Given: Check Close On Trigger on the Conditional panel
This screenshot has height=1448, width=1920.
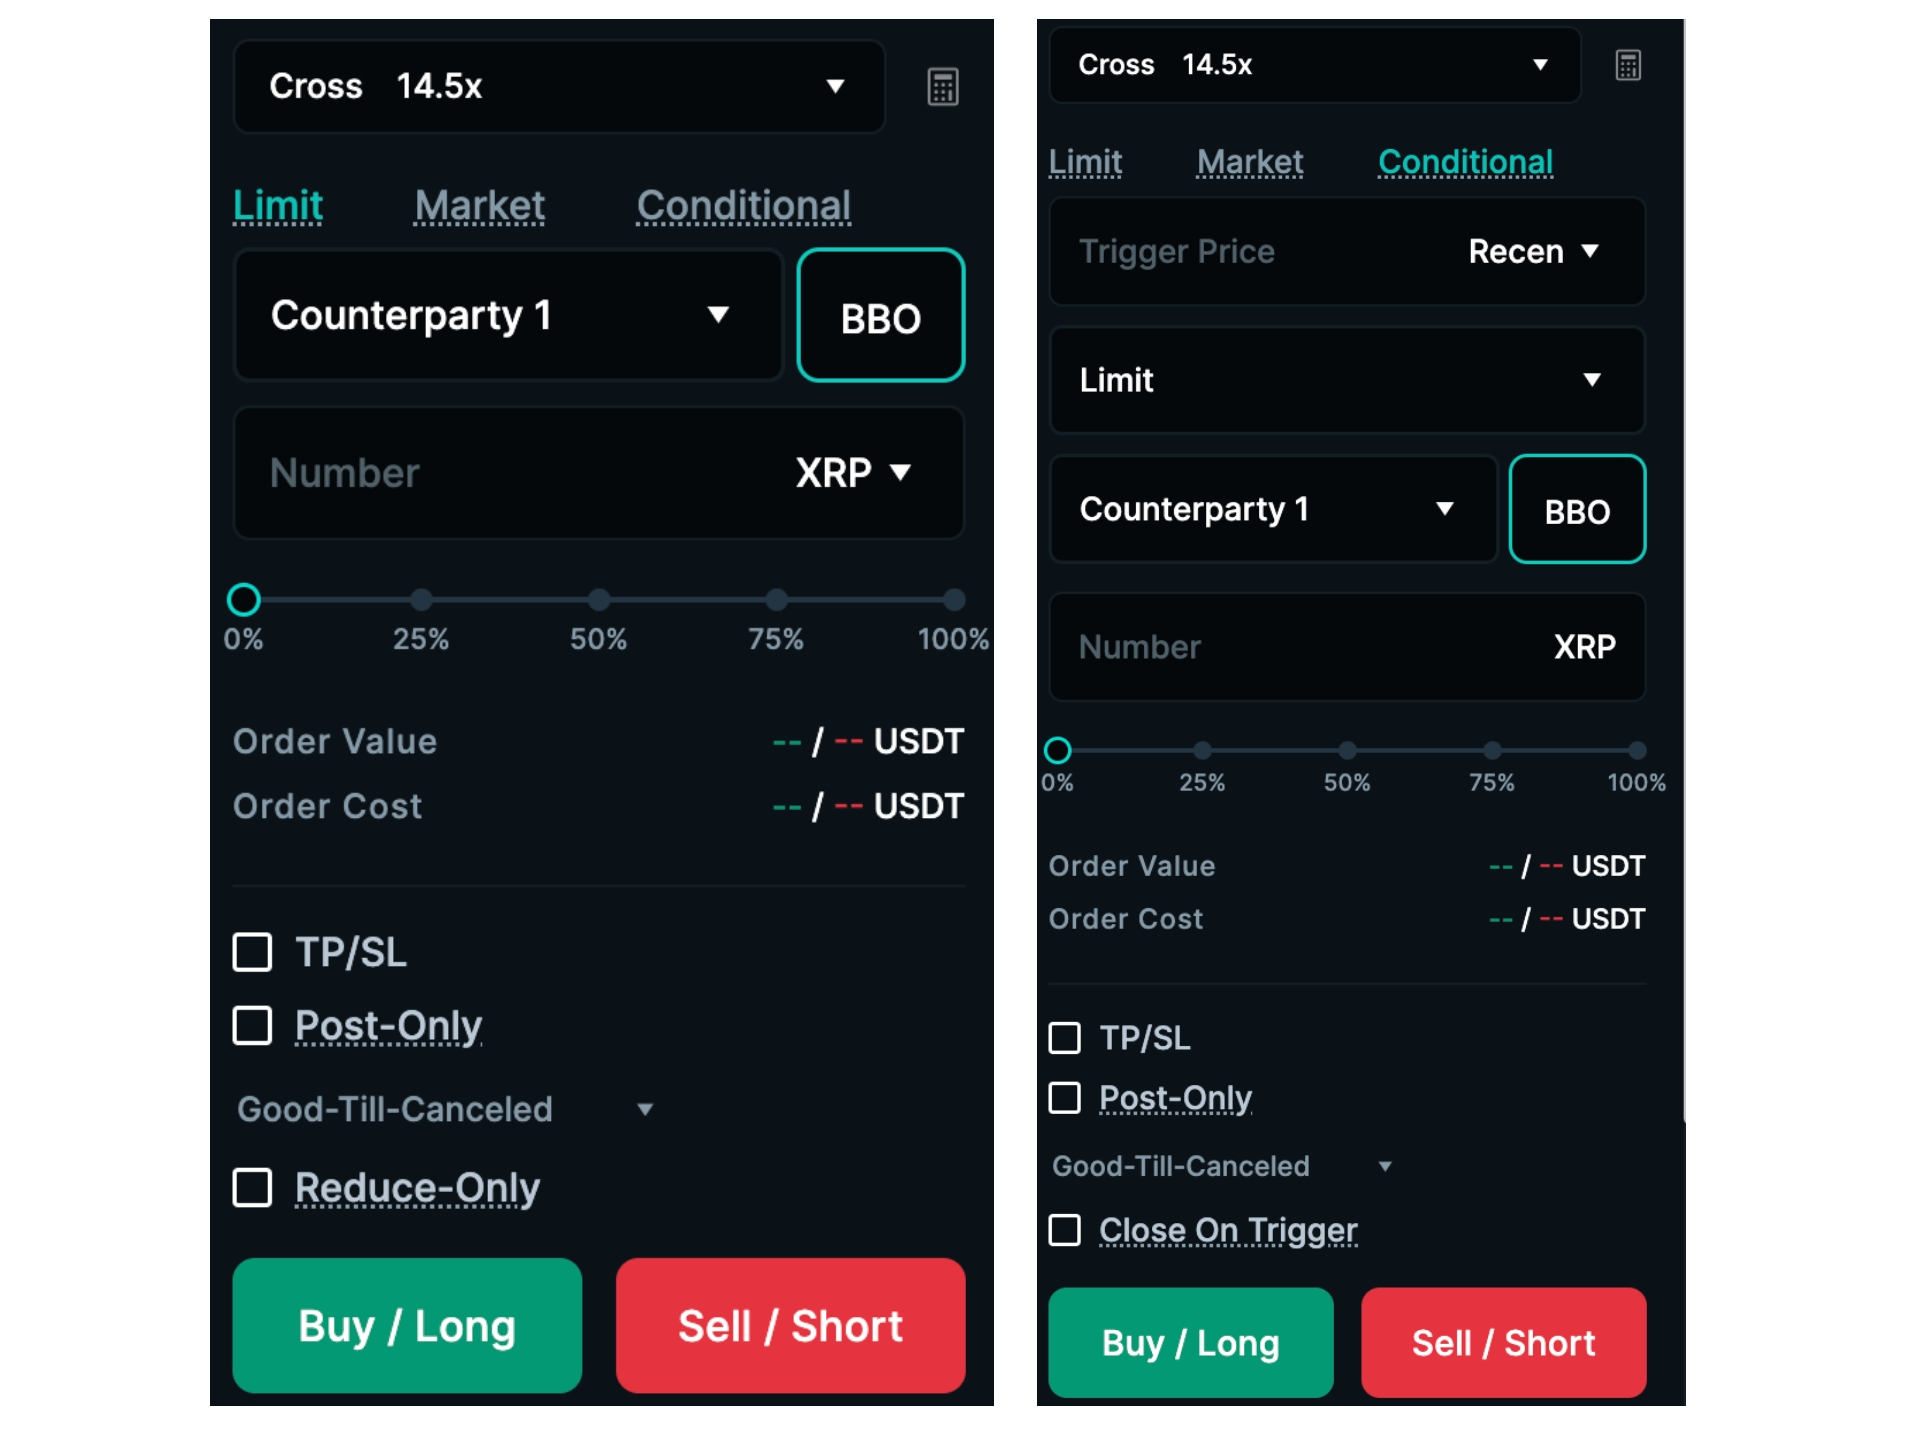Looking at the screenshot, I should coord(1063,1230).
